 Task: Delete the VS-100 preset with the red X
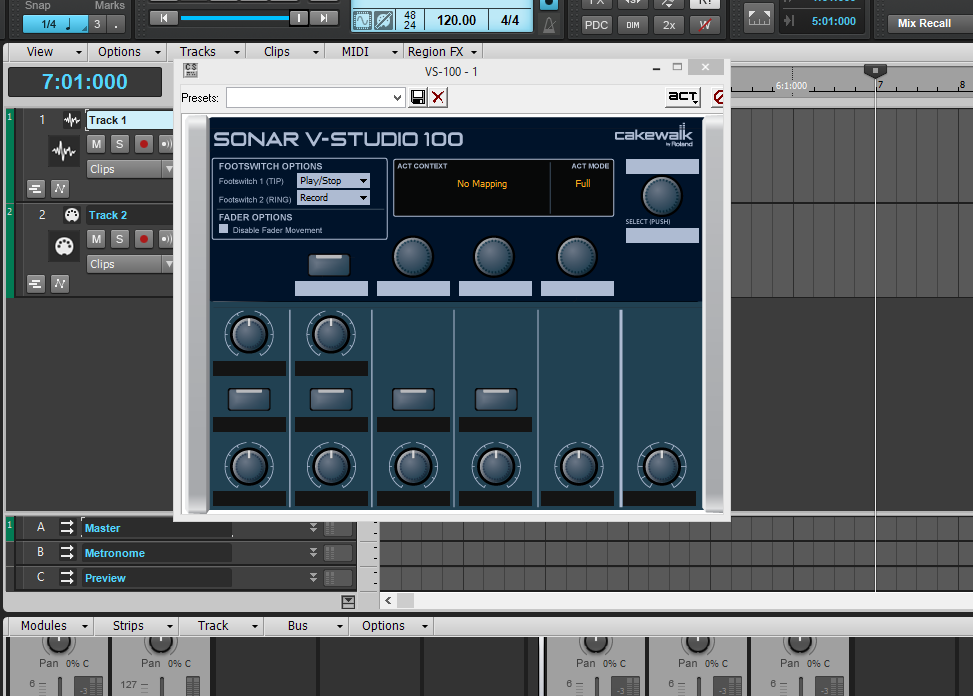tap(438, 97)
